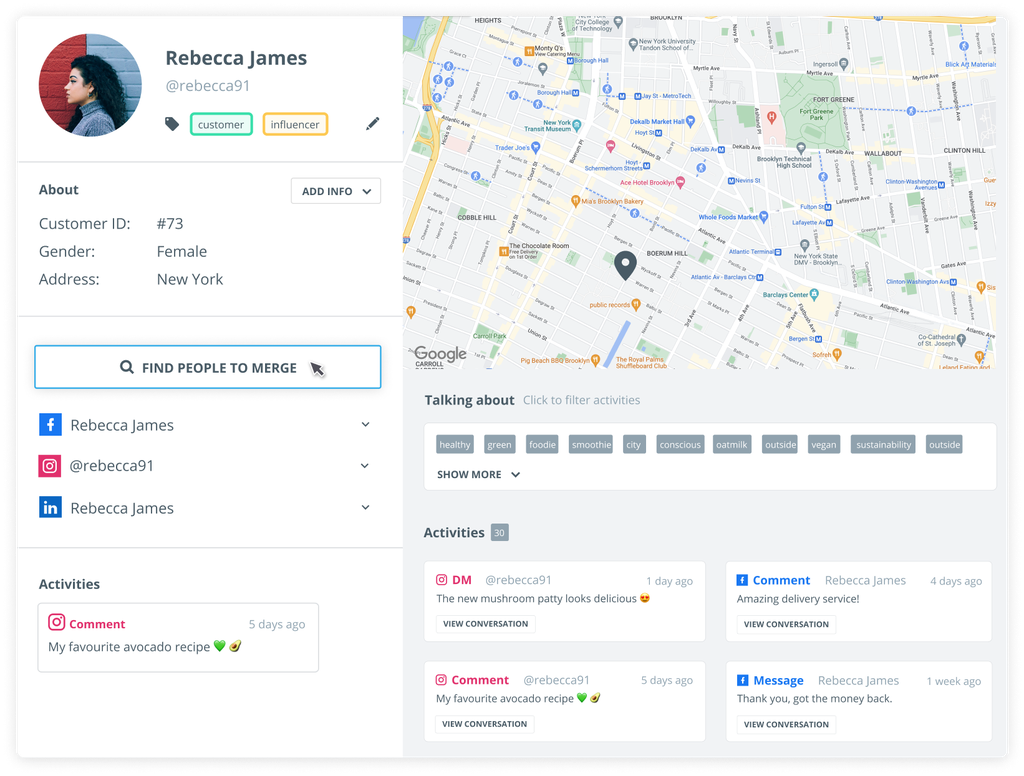Screen dimensions: 1024x776
Task: View conversation for mushroom patty DM
Action: [x=485, y=624]
